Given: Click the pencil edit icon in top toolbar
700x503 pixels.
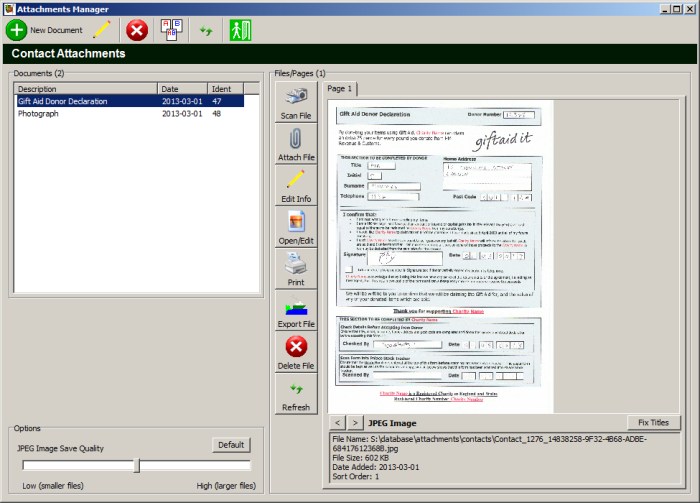Looking at the screenshot, I should [x=102, y=30].
